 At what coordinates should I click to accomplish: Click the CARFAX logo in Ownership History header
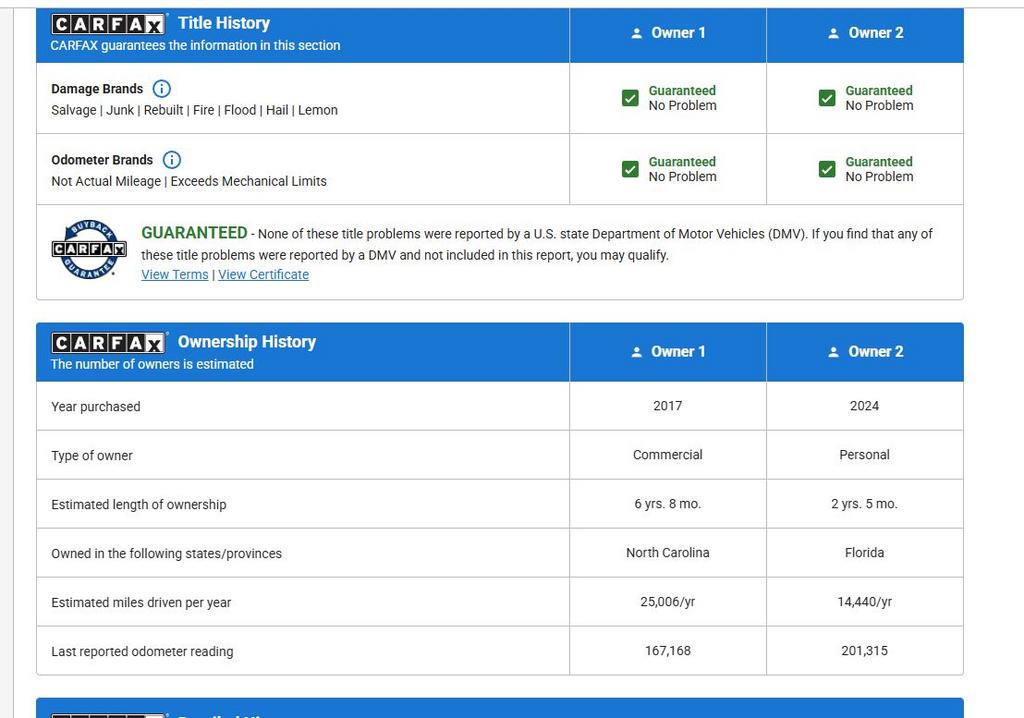(108, 343)
